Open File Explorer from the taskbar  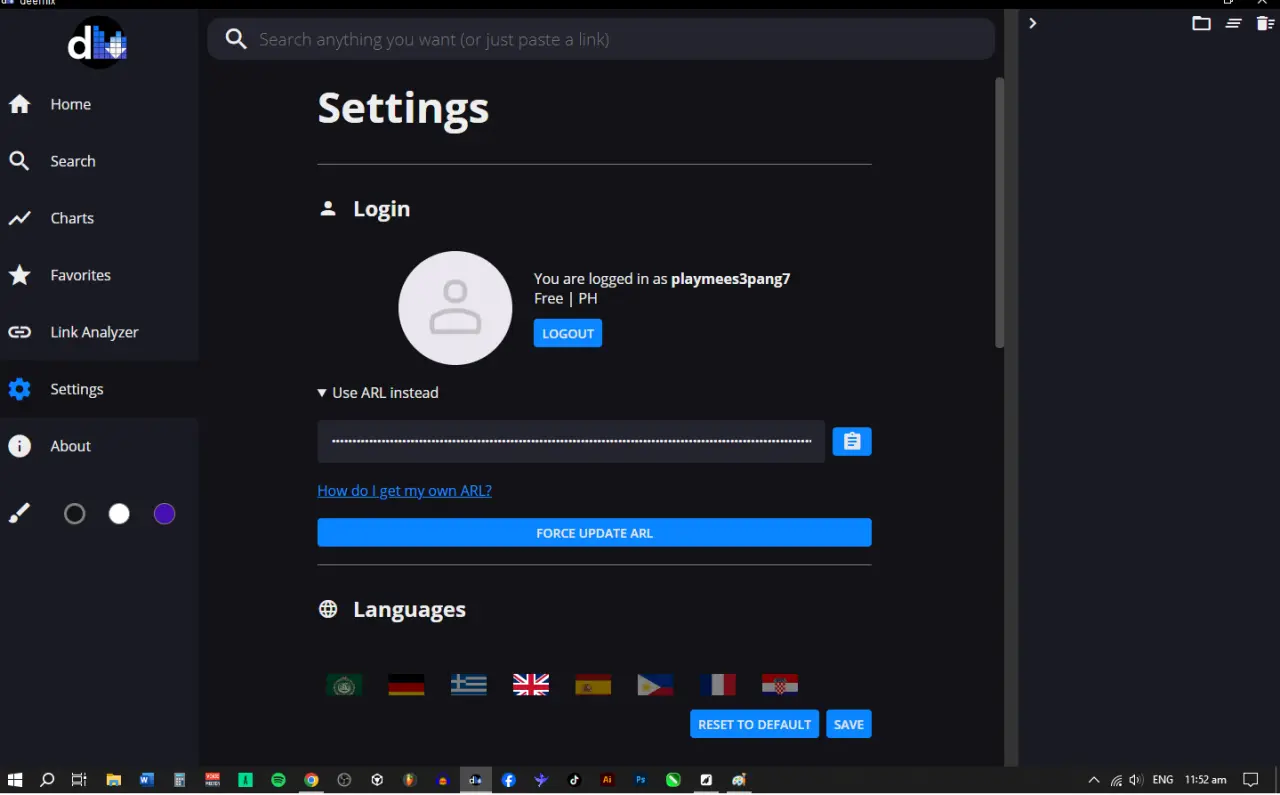click(113, 780)
